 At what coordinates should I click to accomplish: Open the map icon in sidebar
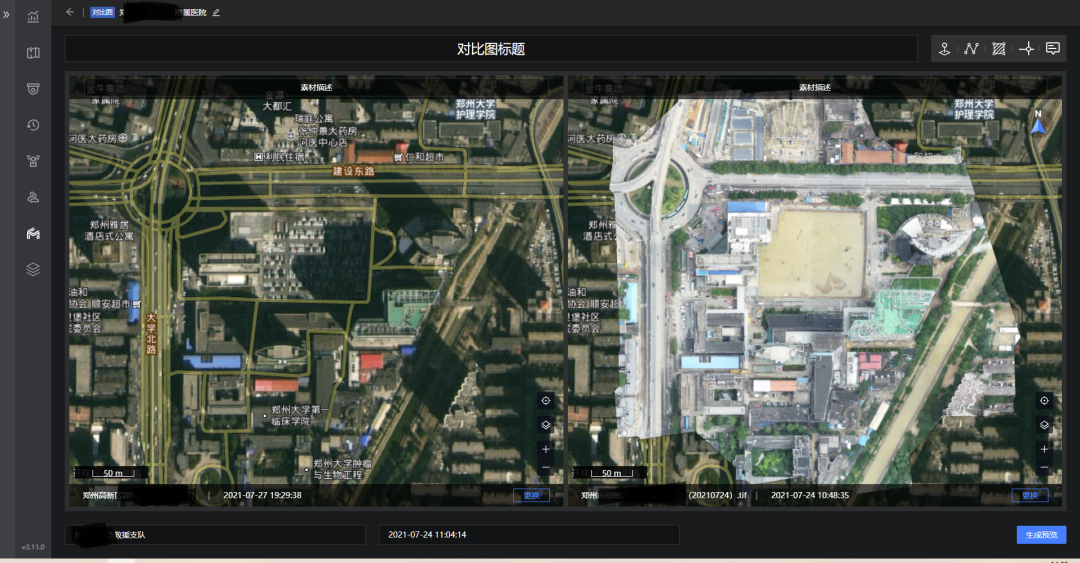coord(33,53)
